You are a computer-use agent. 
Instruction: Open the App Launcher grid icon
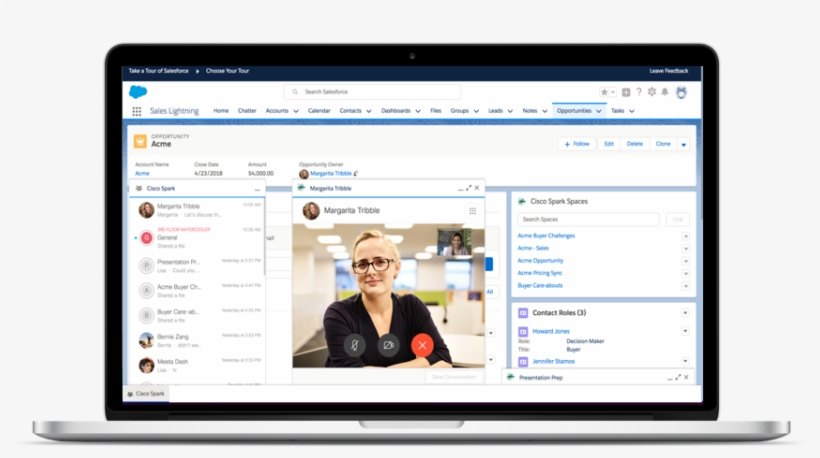(x=136, y=111)
